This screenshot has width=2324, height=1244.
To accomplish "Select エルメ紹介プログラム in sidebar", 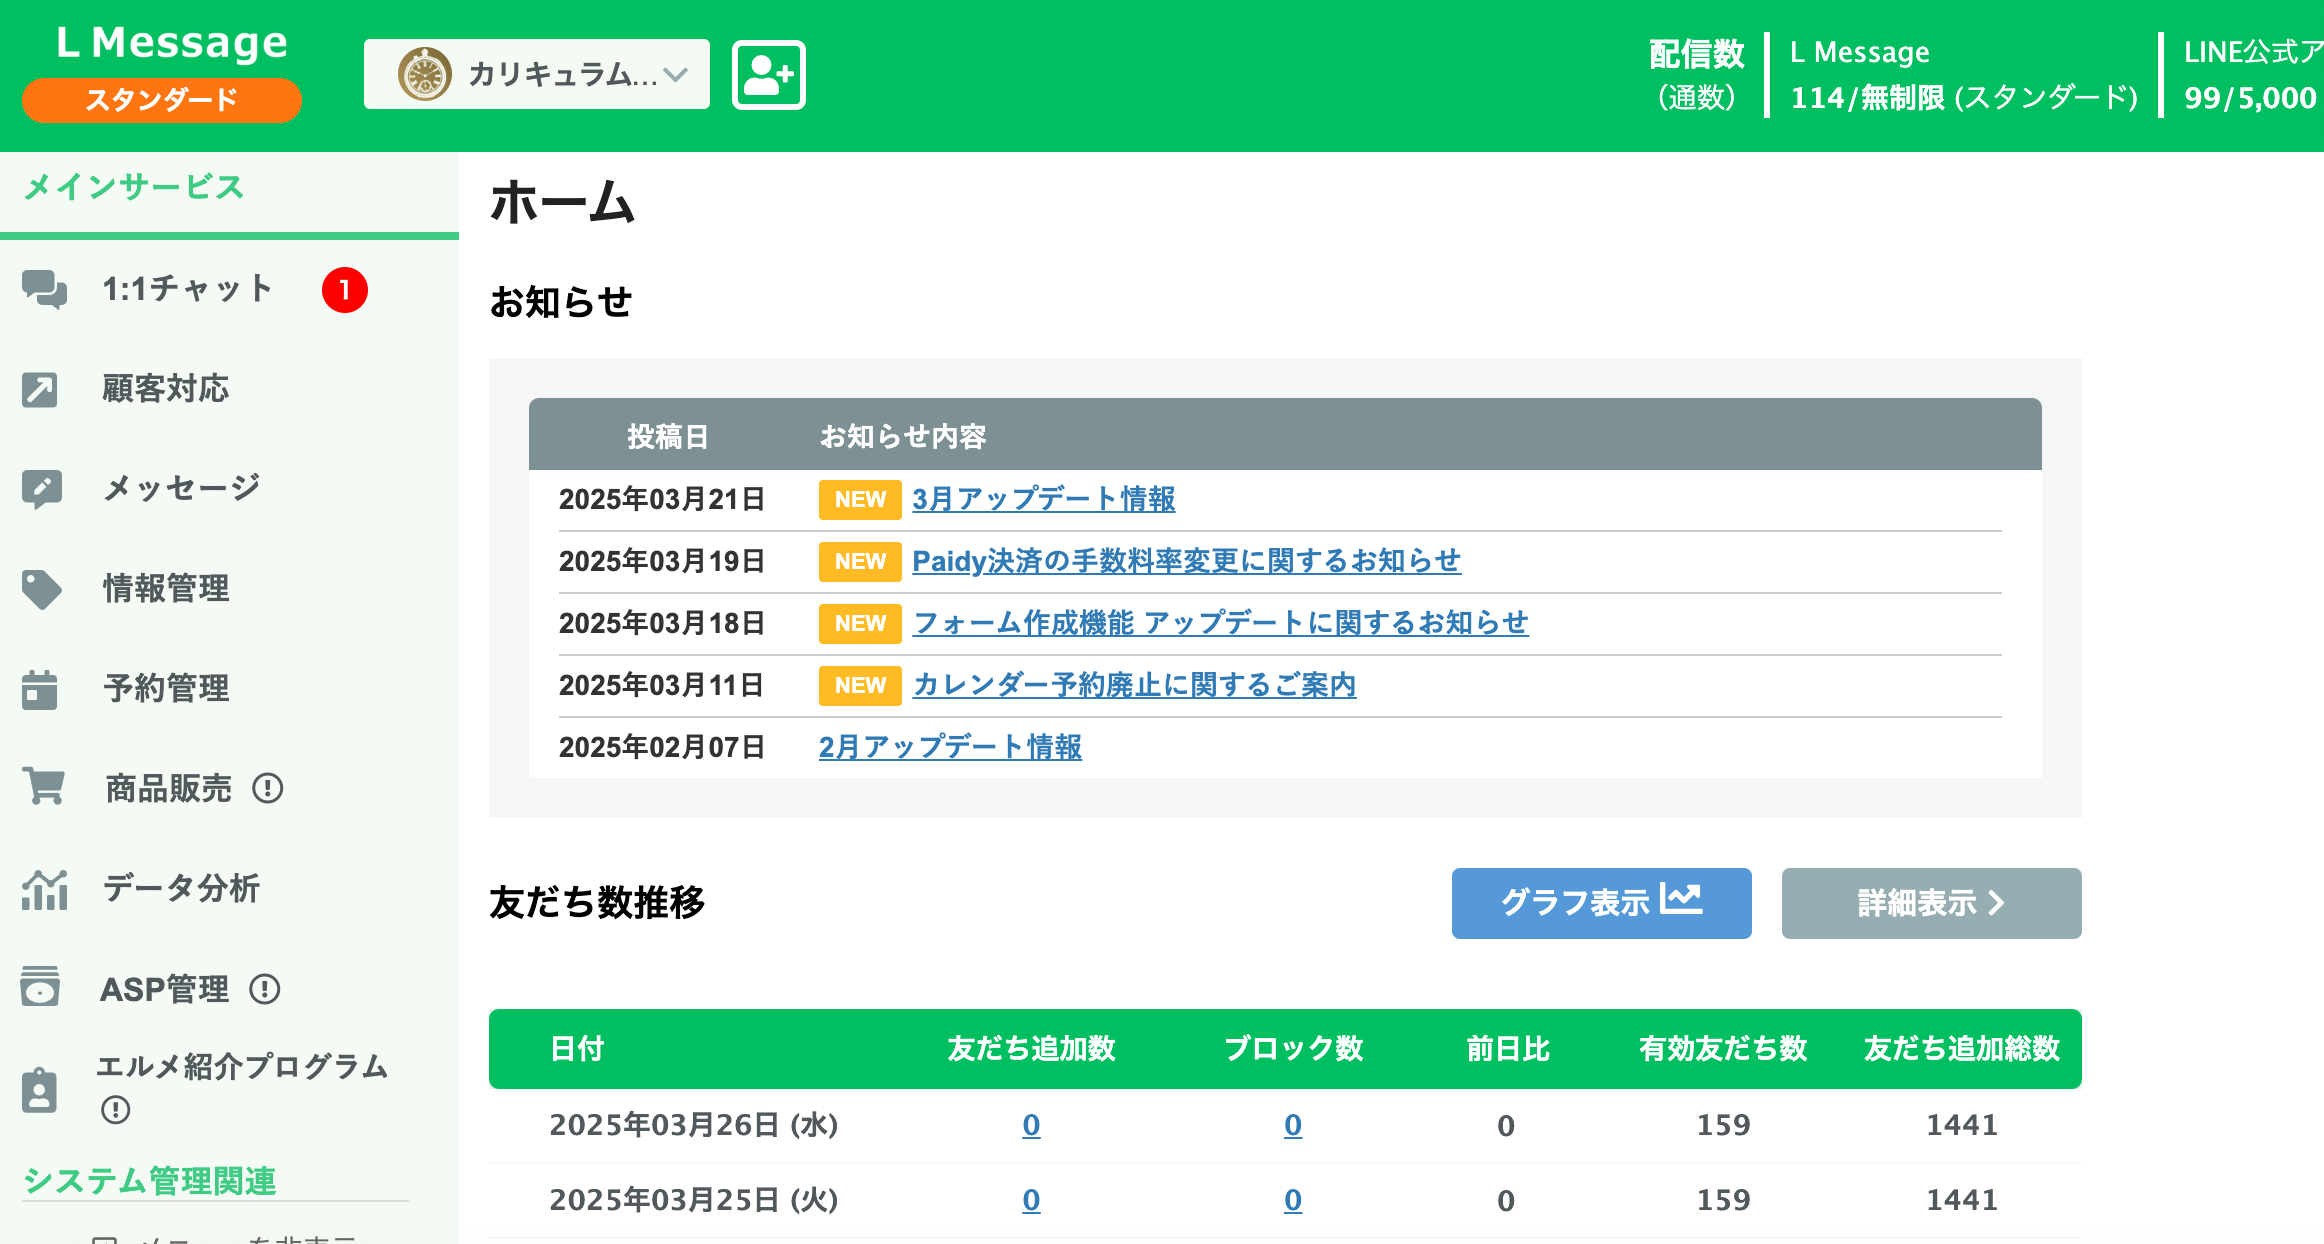I will (244, 1068).
